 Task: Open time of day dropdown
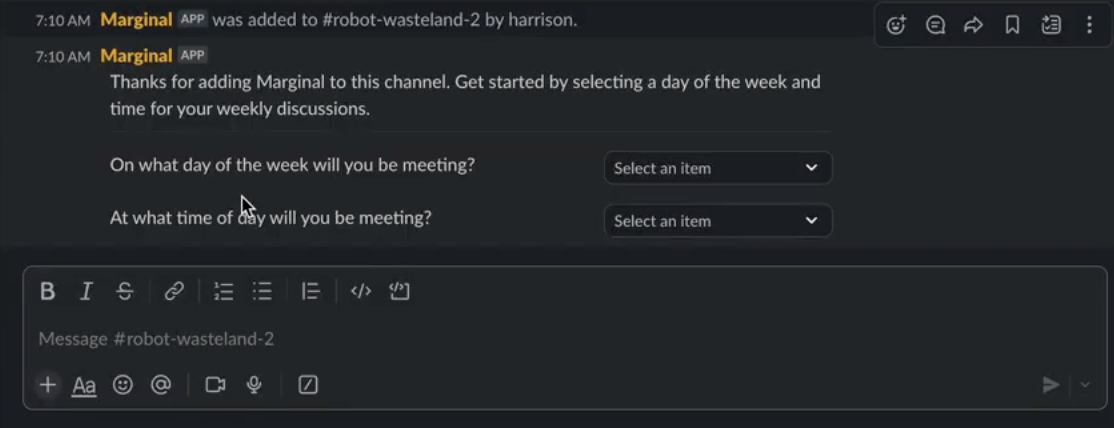point(718,221)
